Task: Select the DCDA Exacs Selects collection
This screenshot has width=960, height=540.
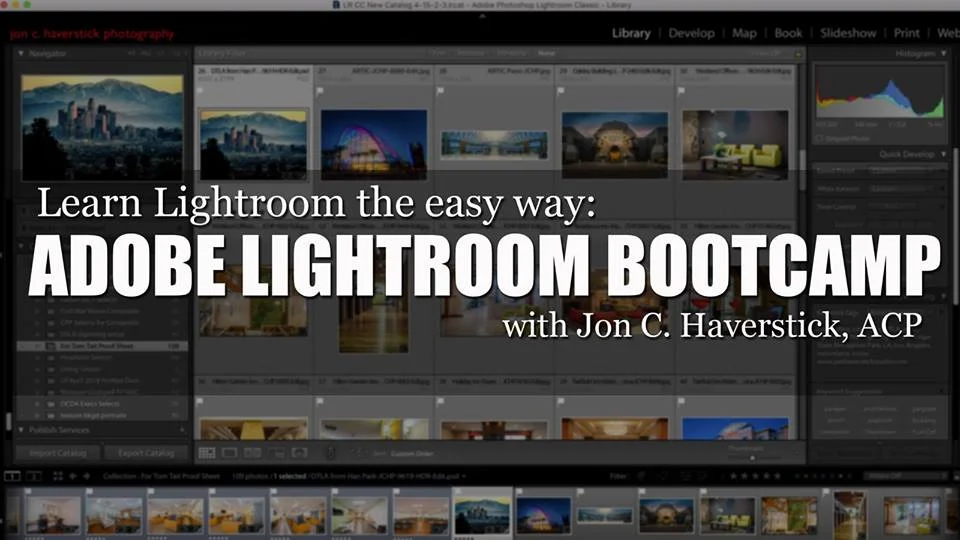Action: [x=102, y=404]
